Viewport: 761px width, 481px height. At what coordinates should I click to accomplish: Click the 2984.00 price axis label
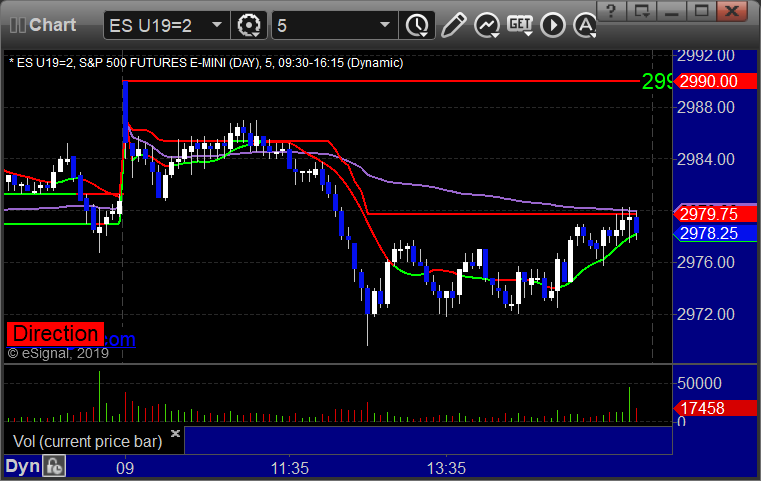[706, 159]
